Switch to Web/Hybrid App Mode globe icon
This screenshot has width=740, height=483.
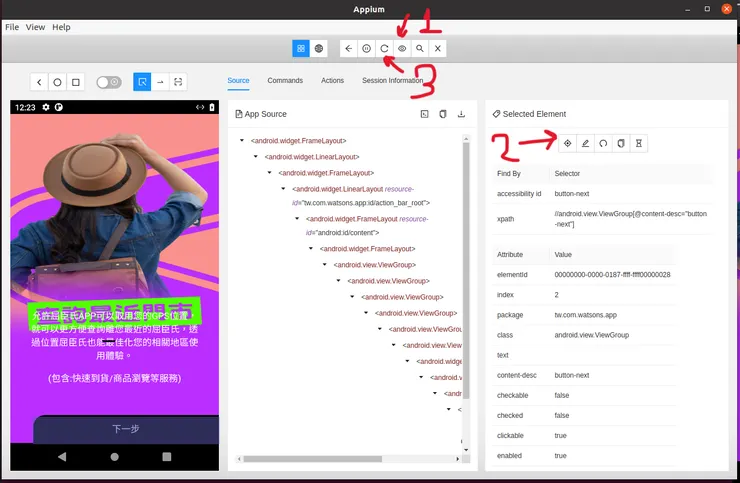[x=319, y=48]
